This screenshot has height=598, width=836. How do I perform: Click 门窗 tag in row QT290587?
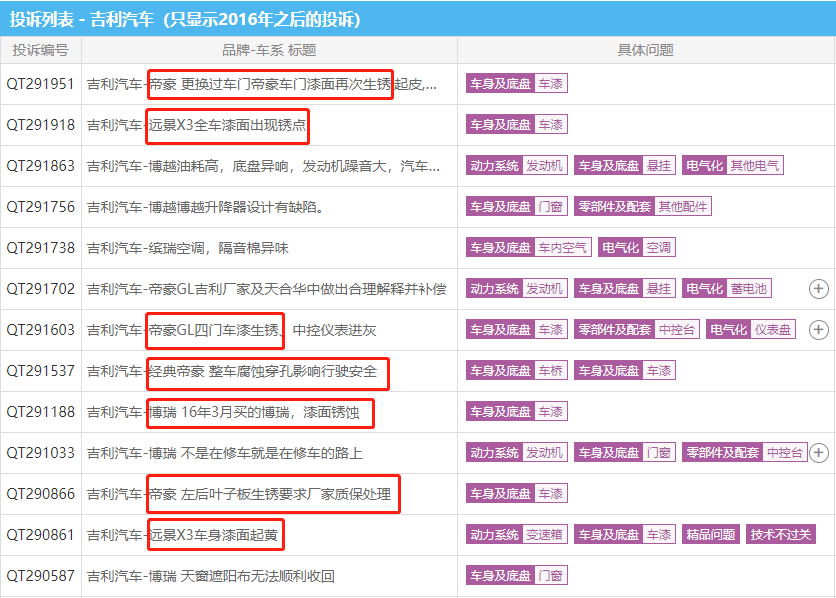tap(551, 576)
